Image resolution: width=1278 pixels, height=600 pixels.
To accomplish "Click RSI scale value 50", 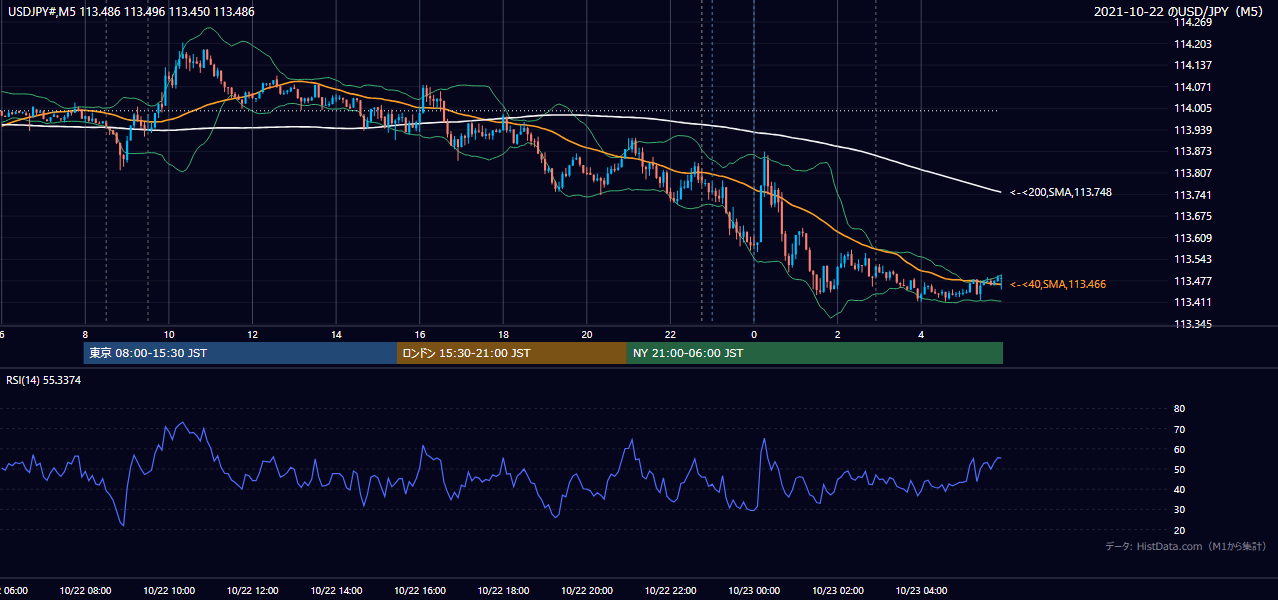I will [x=1179, y=469].
